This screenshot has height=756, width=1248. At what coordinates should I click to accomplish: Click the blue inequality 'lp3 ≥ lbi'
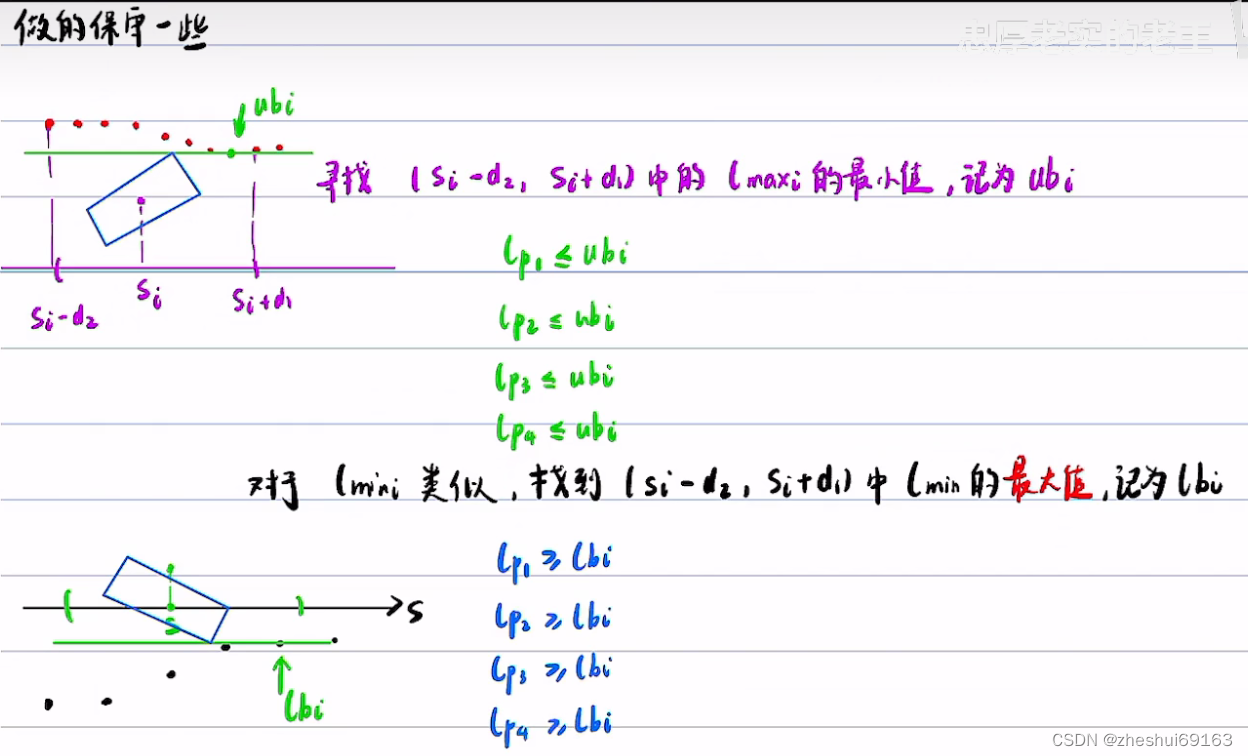click(x=552, y=668)
